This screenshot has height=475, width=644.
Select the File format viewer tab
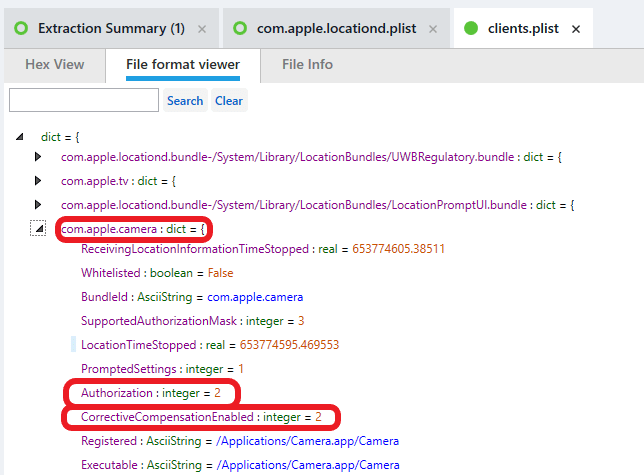tap(182, 65)
